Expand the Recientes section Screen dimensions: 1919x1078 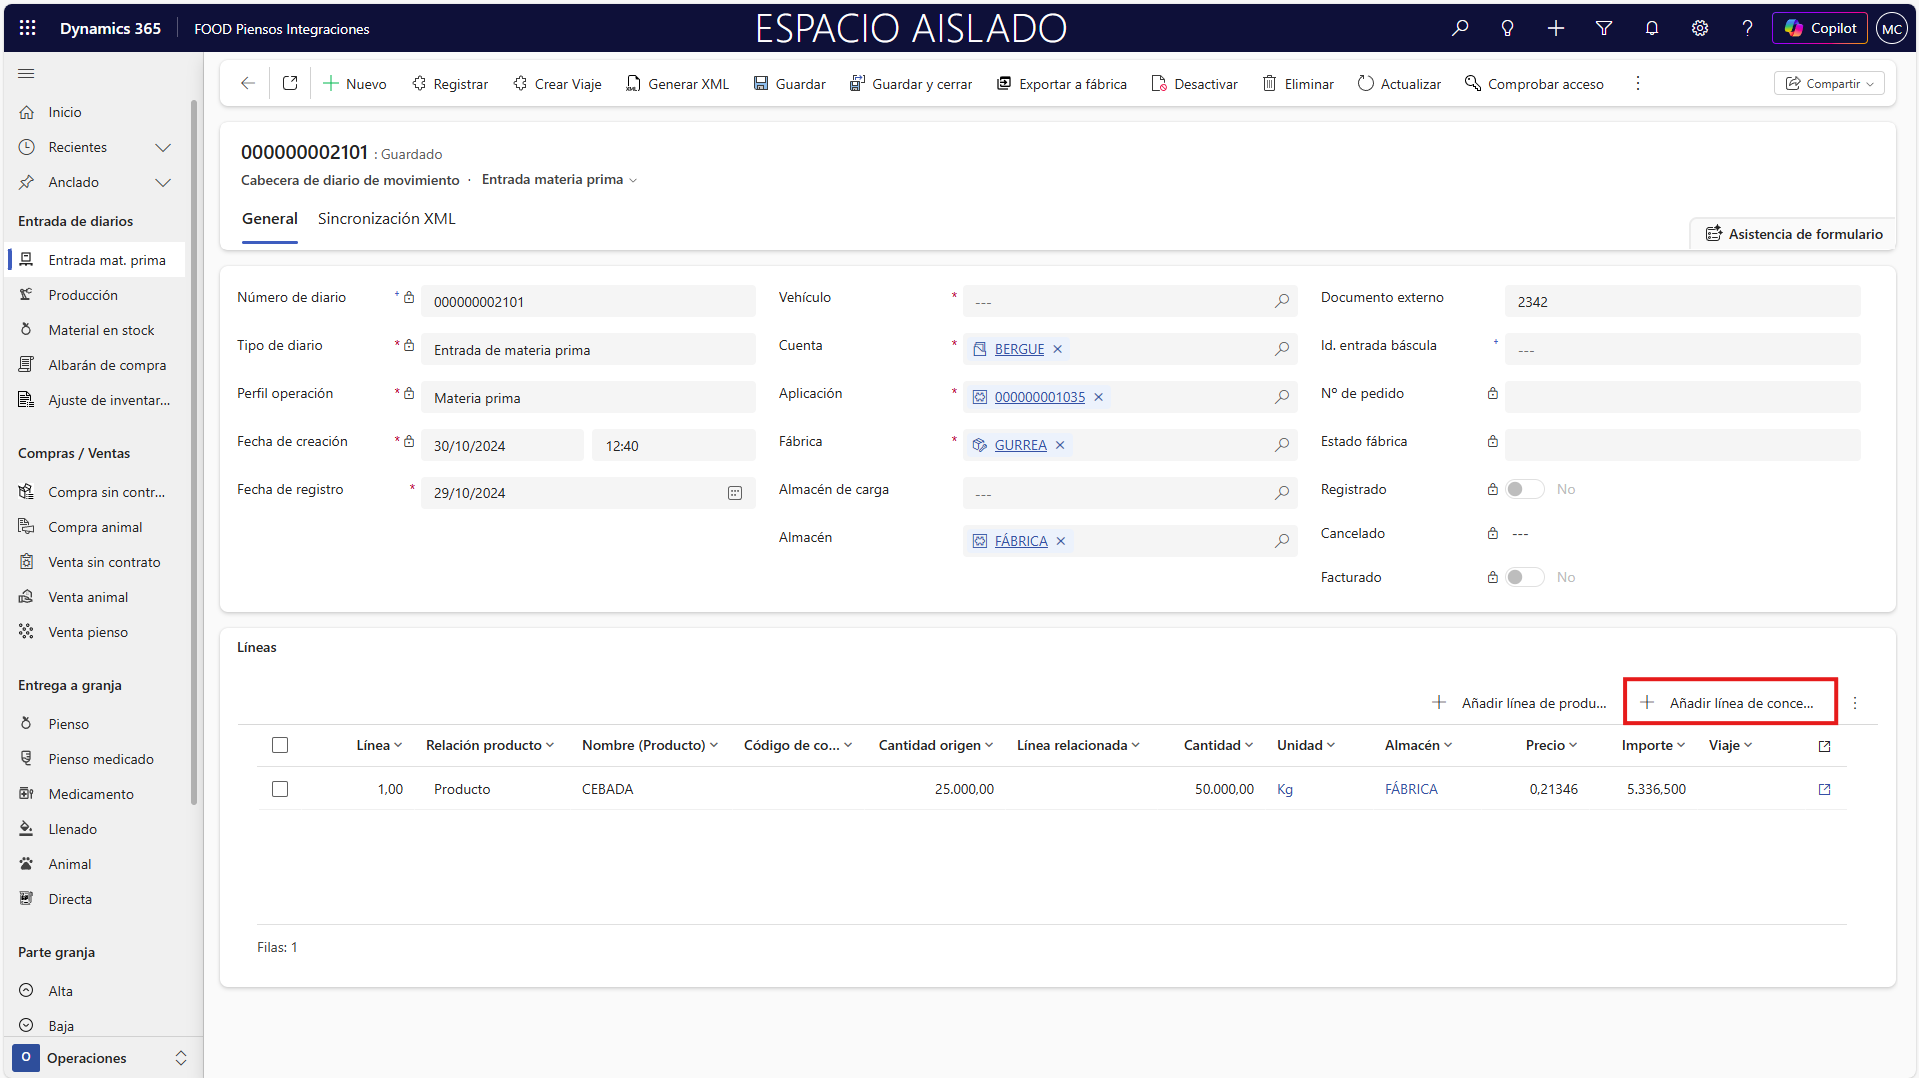(x=163, y=147)
